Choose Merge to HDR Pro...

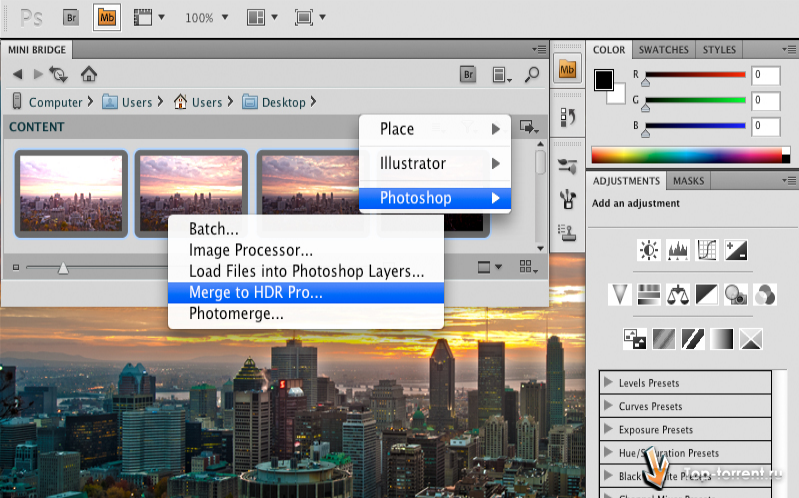[x=306, y=293]
